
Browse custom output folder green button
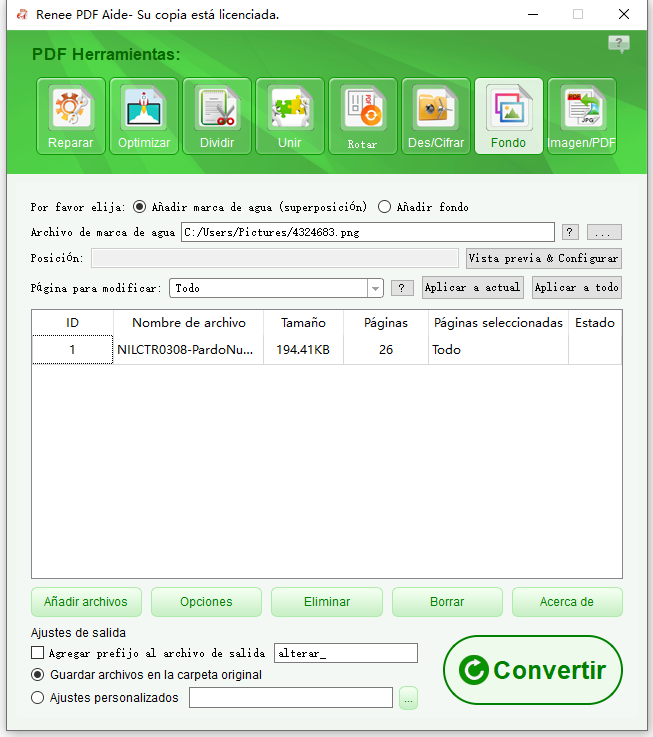coord(408,698)
